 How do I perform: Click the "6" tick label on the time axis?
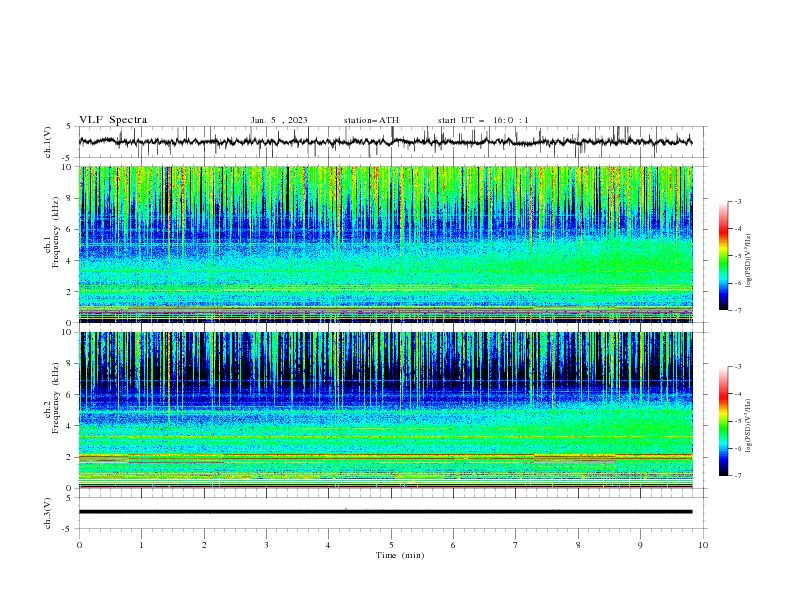click(x=453, y=545)
